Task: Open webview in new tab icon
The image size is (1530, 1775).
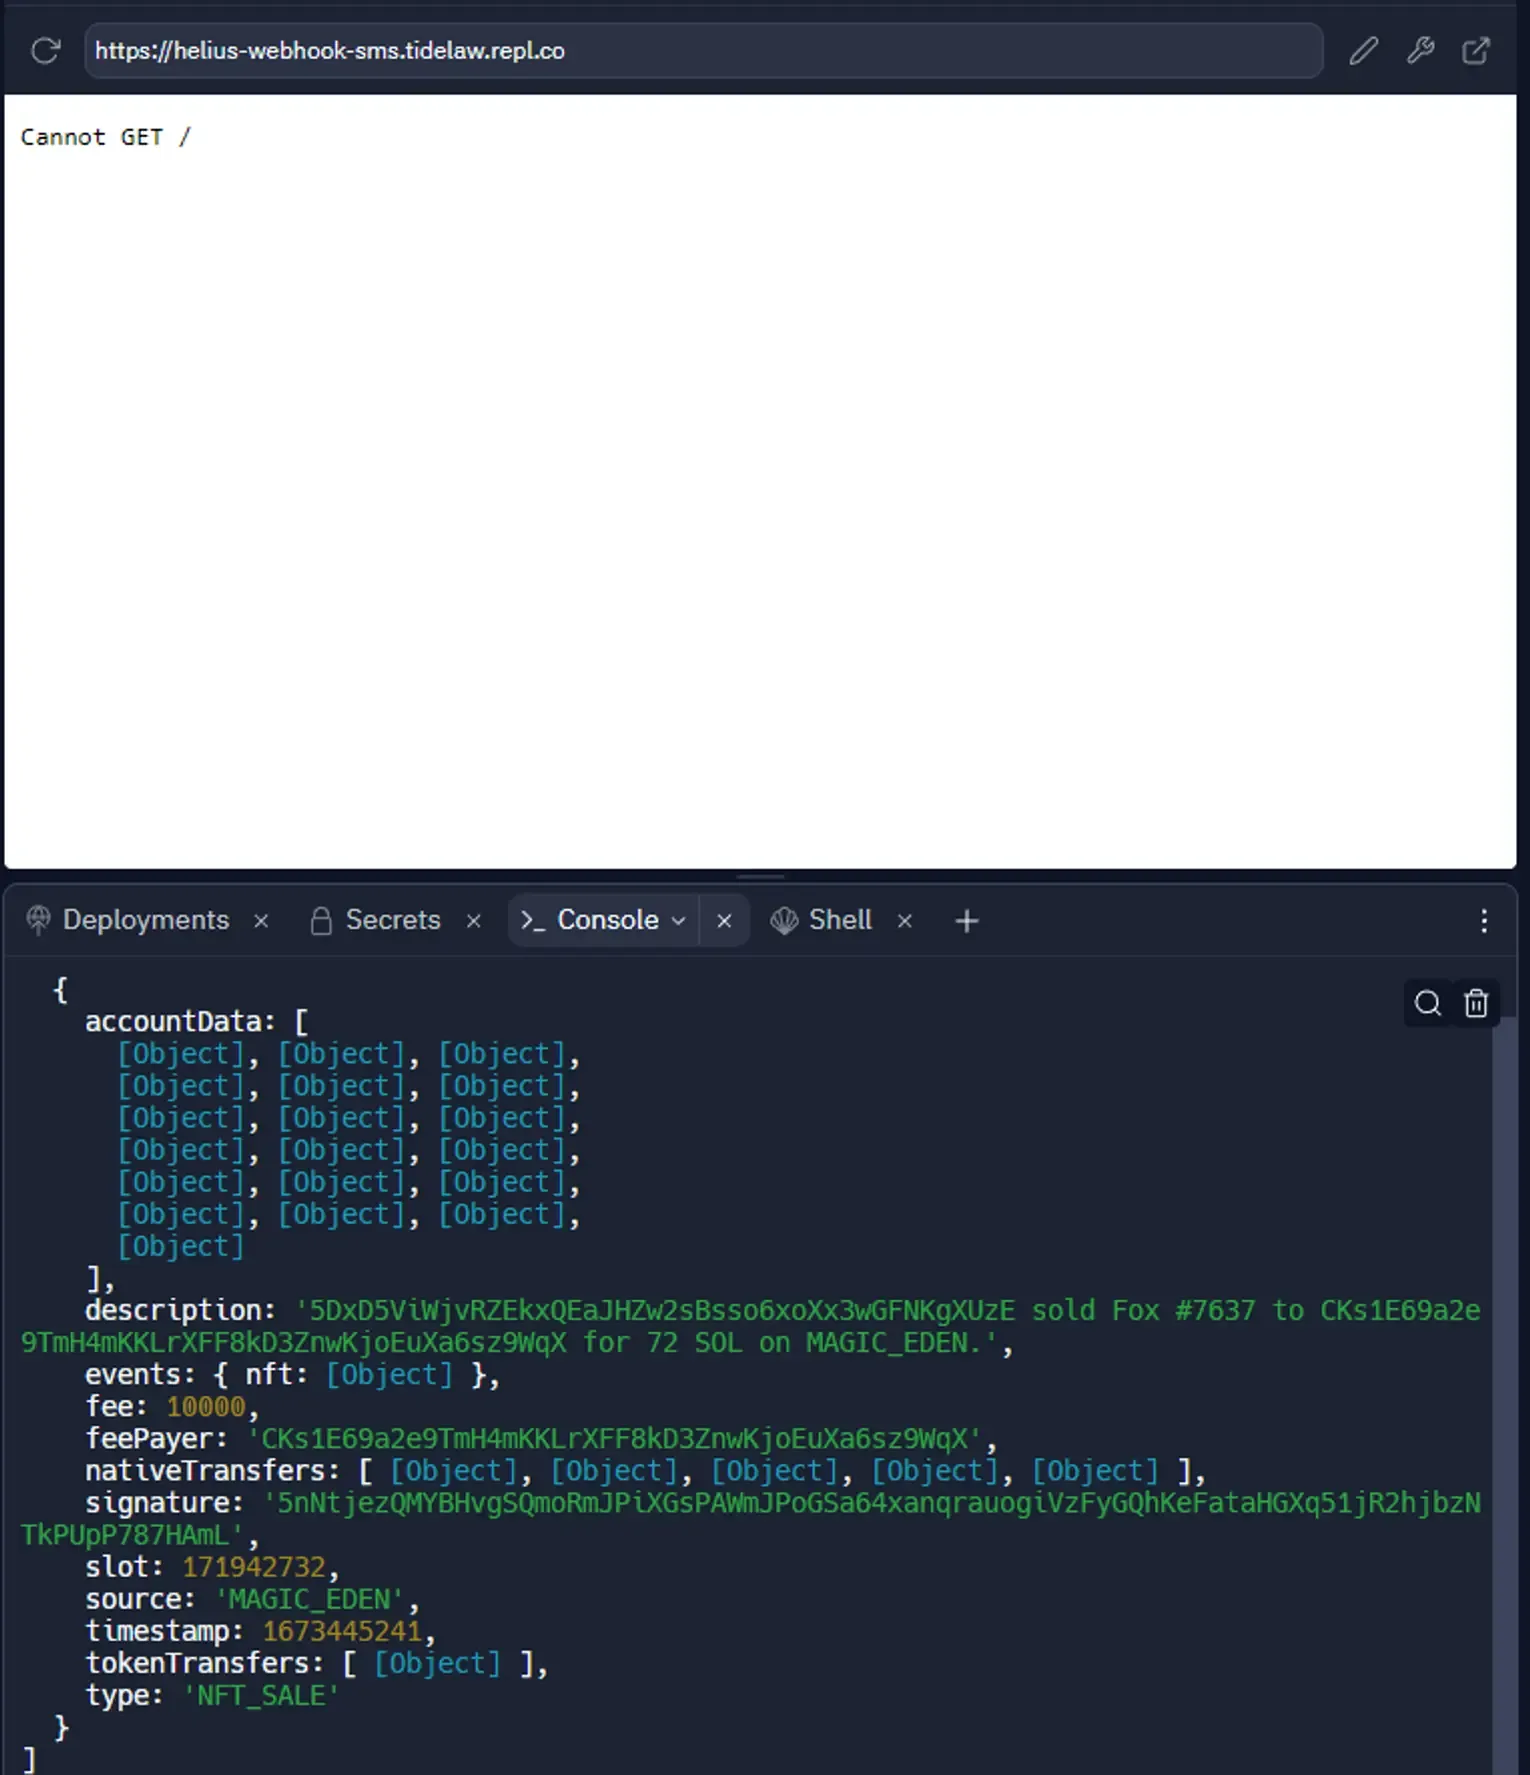Action: coord(1476,50)
